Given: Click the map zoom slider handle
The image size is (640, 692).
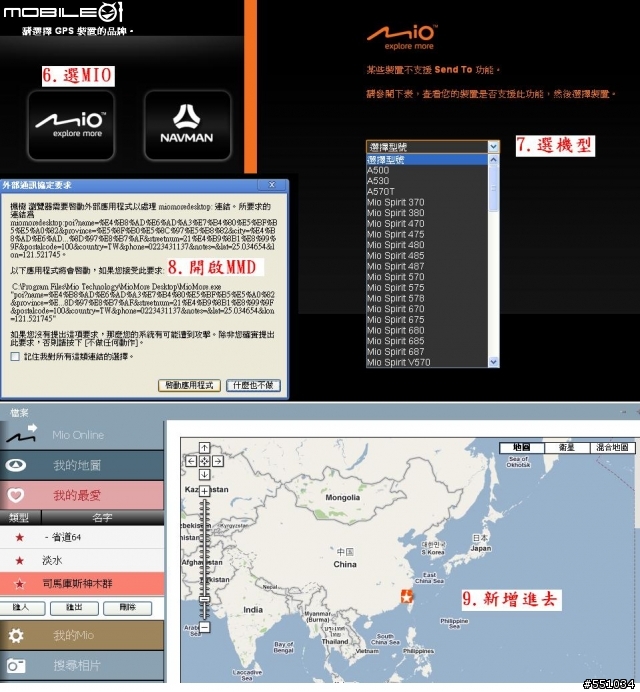Looking at the screenshot, I should pyautogui.click(x=204, y=599).
